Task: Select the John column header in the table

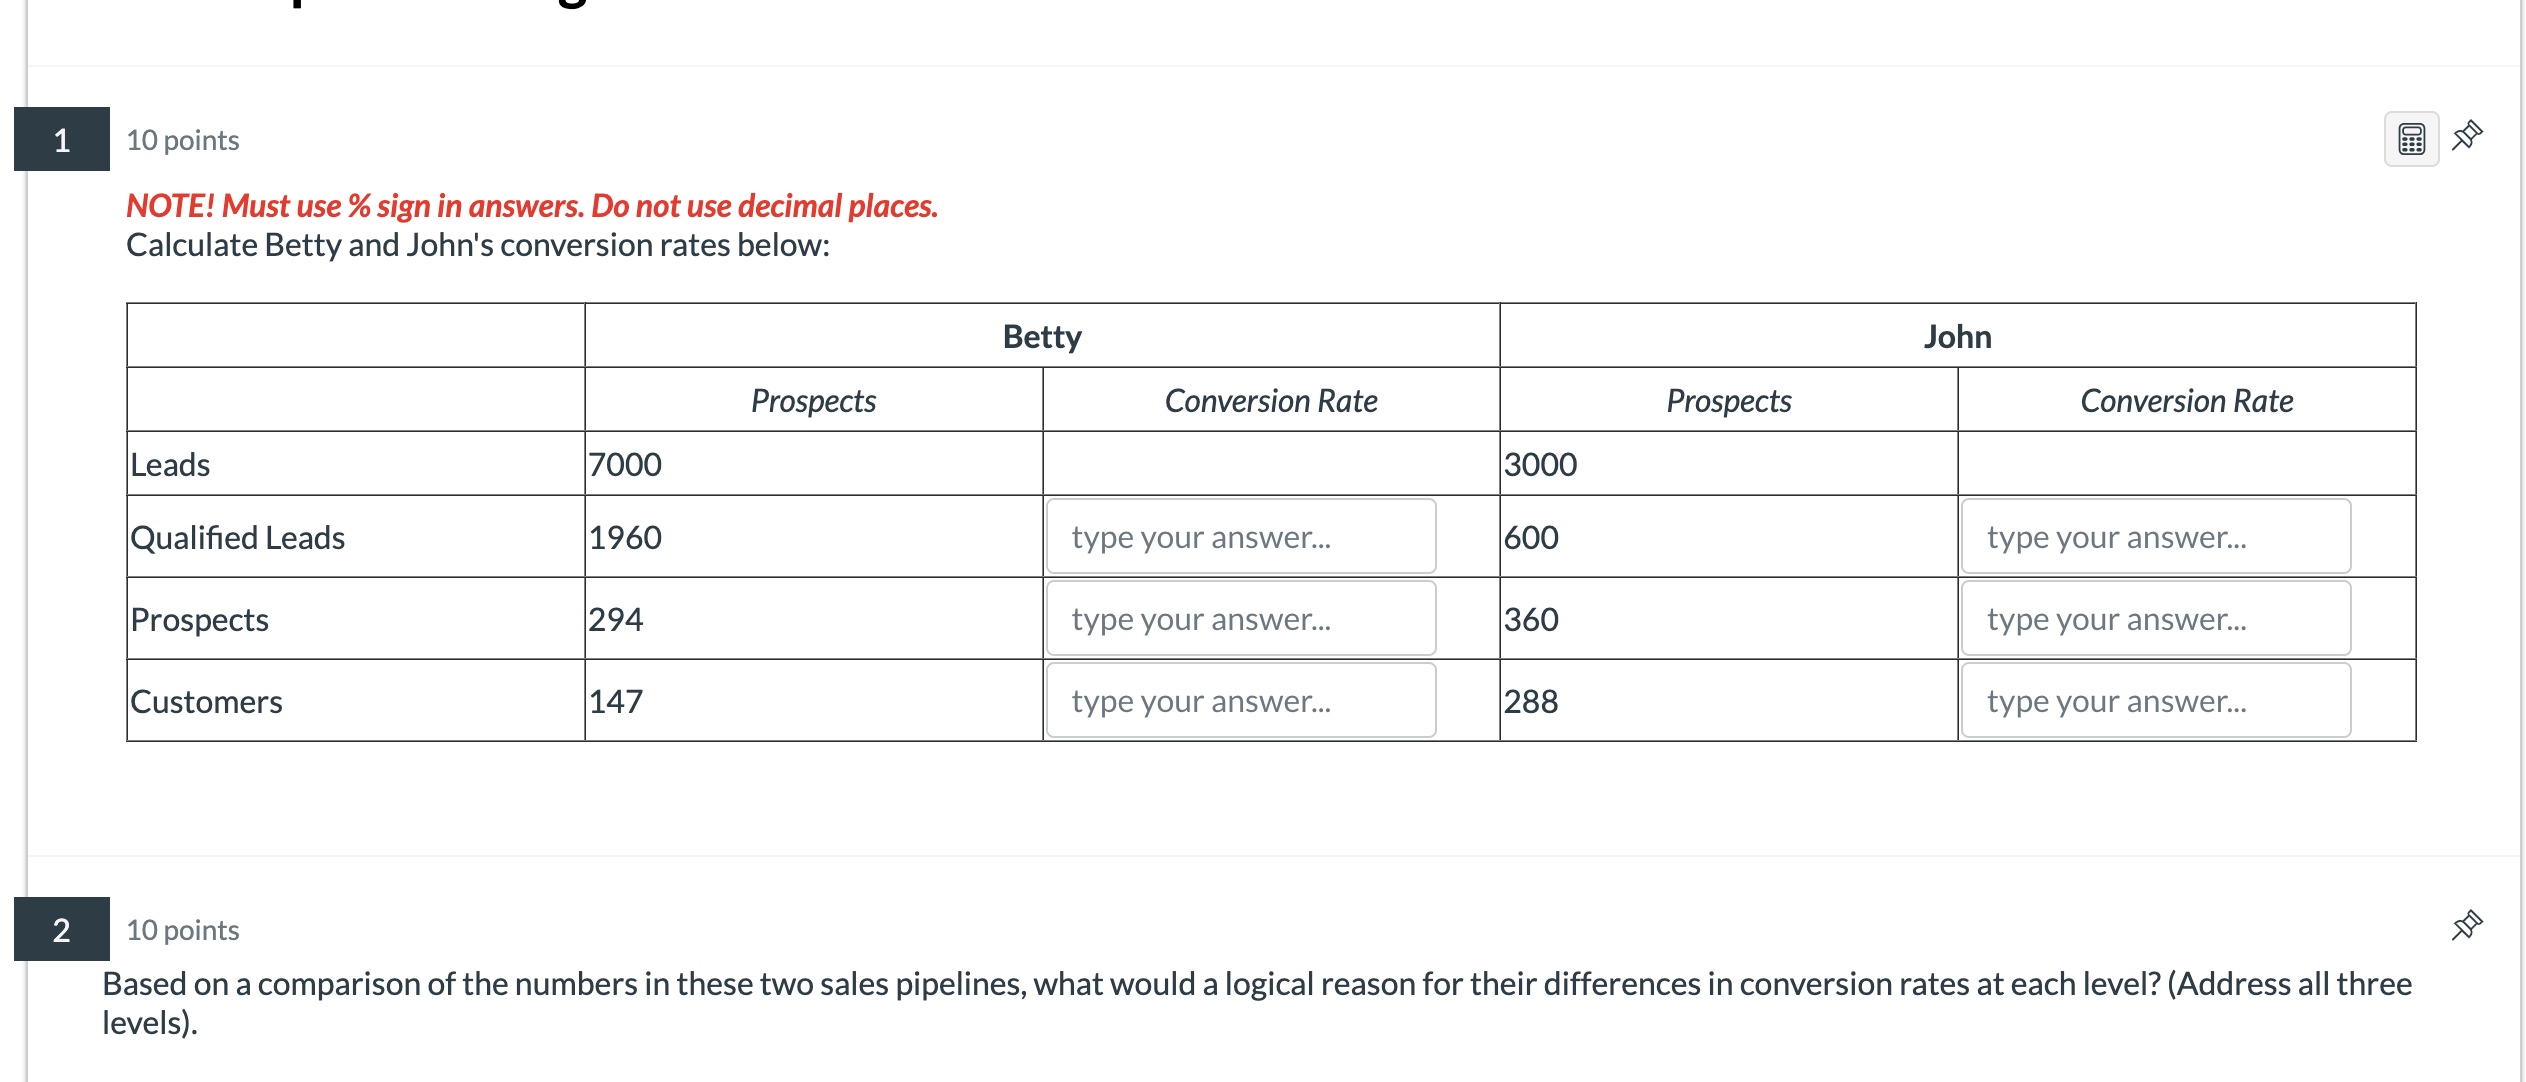Action: (x=1956, y=336)
